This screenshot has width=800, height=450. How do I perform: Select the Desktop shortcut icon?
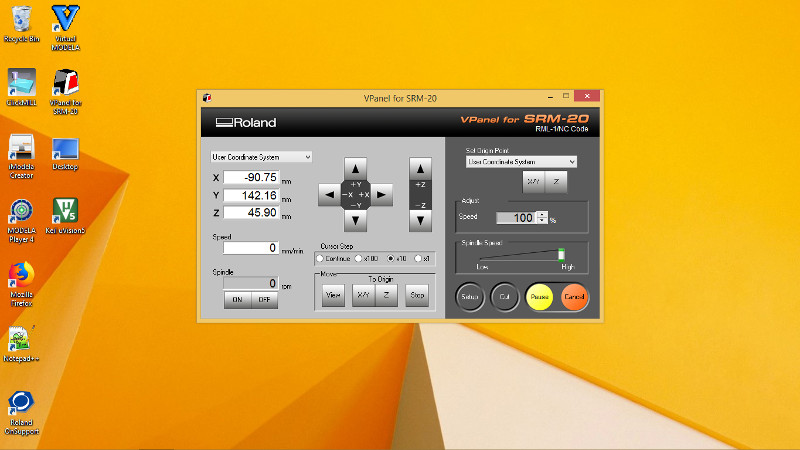tap(65, 154)
